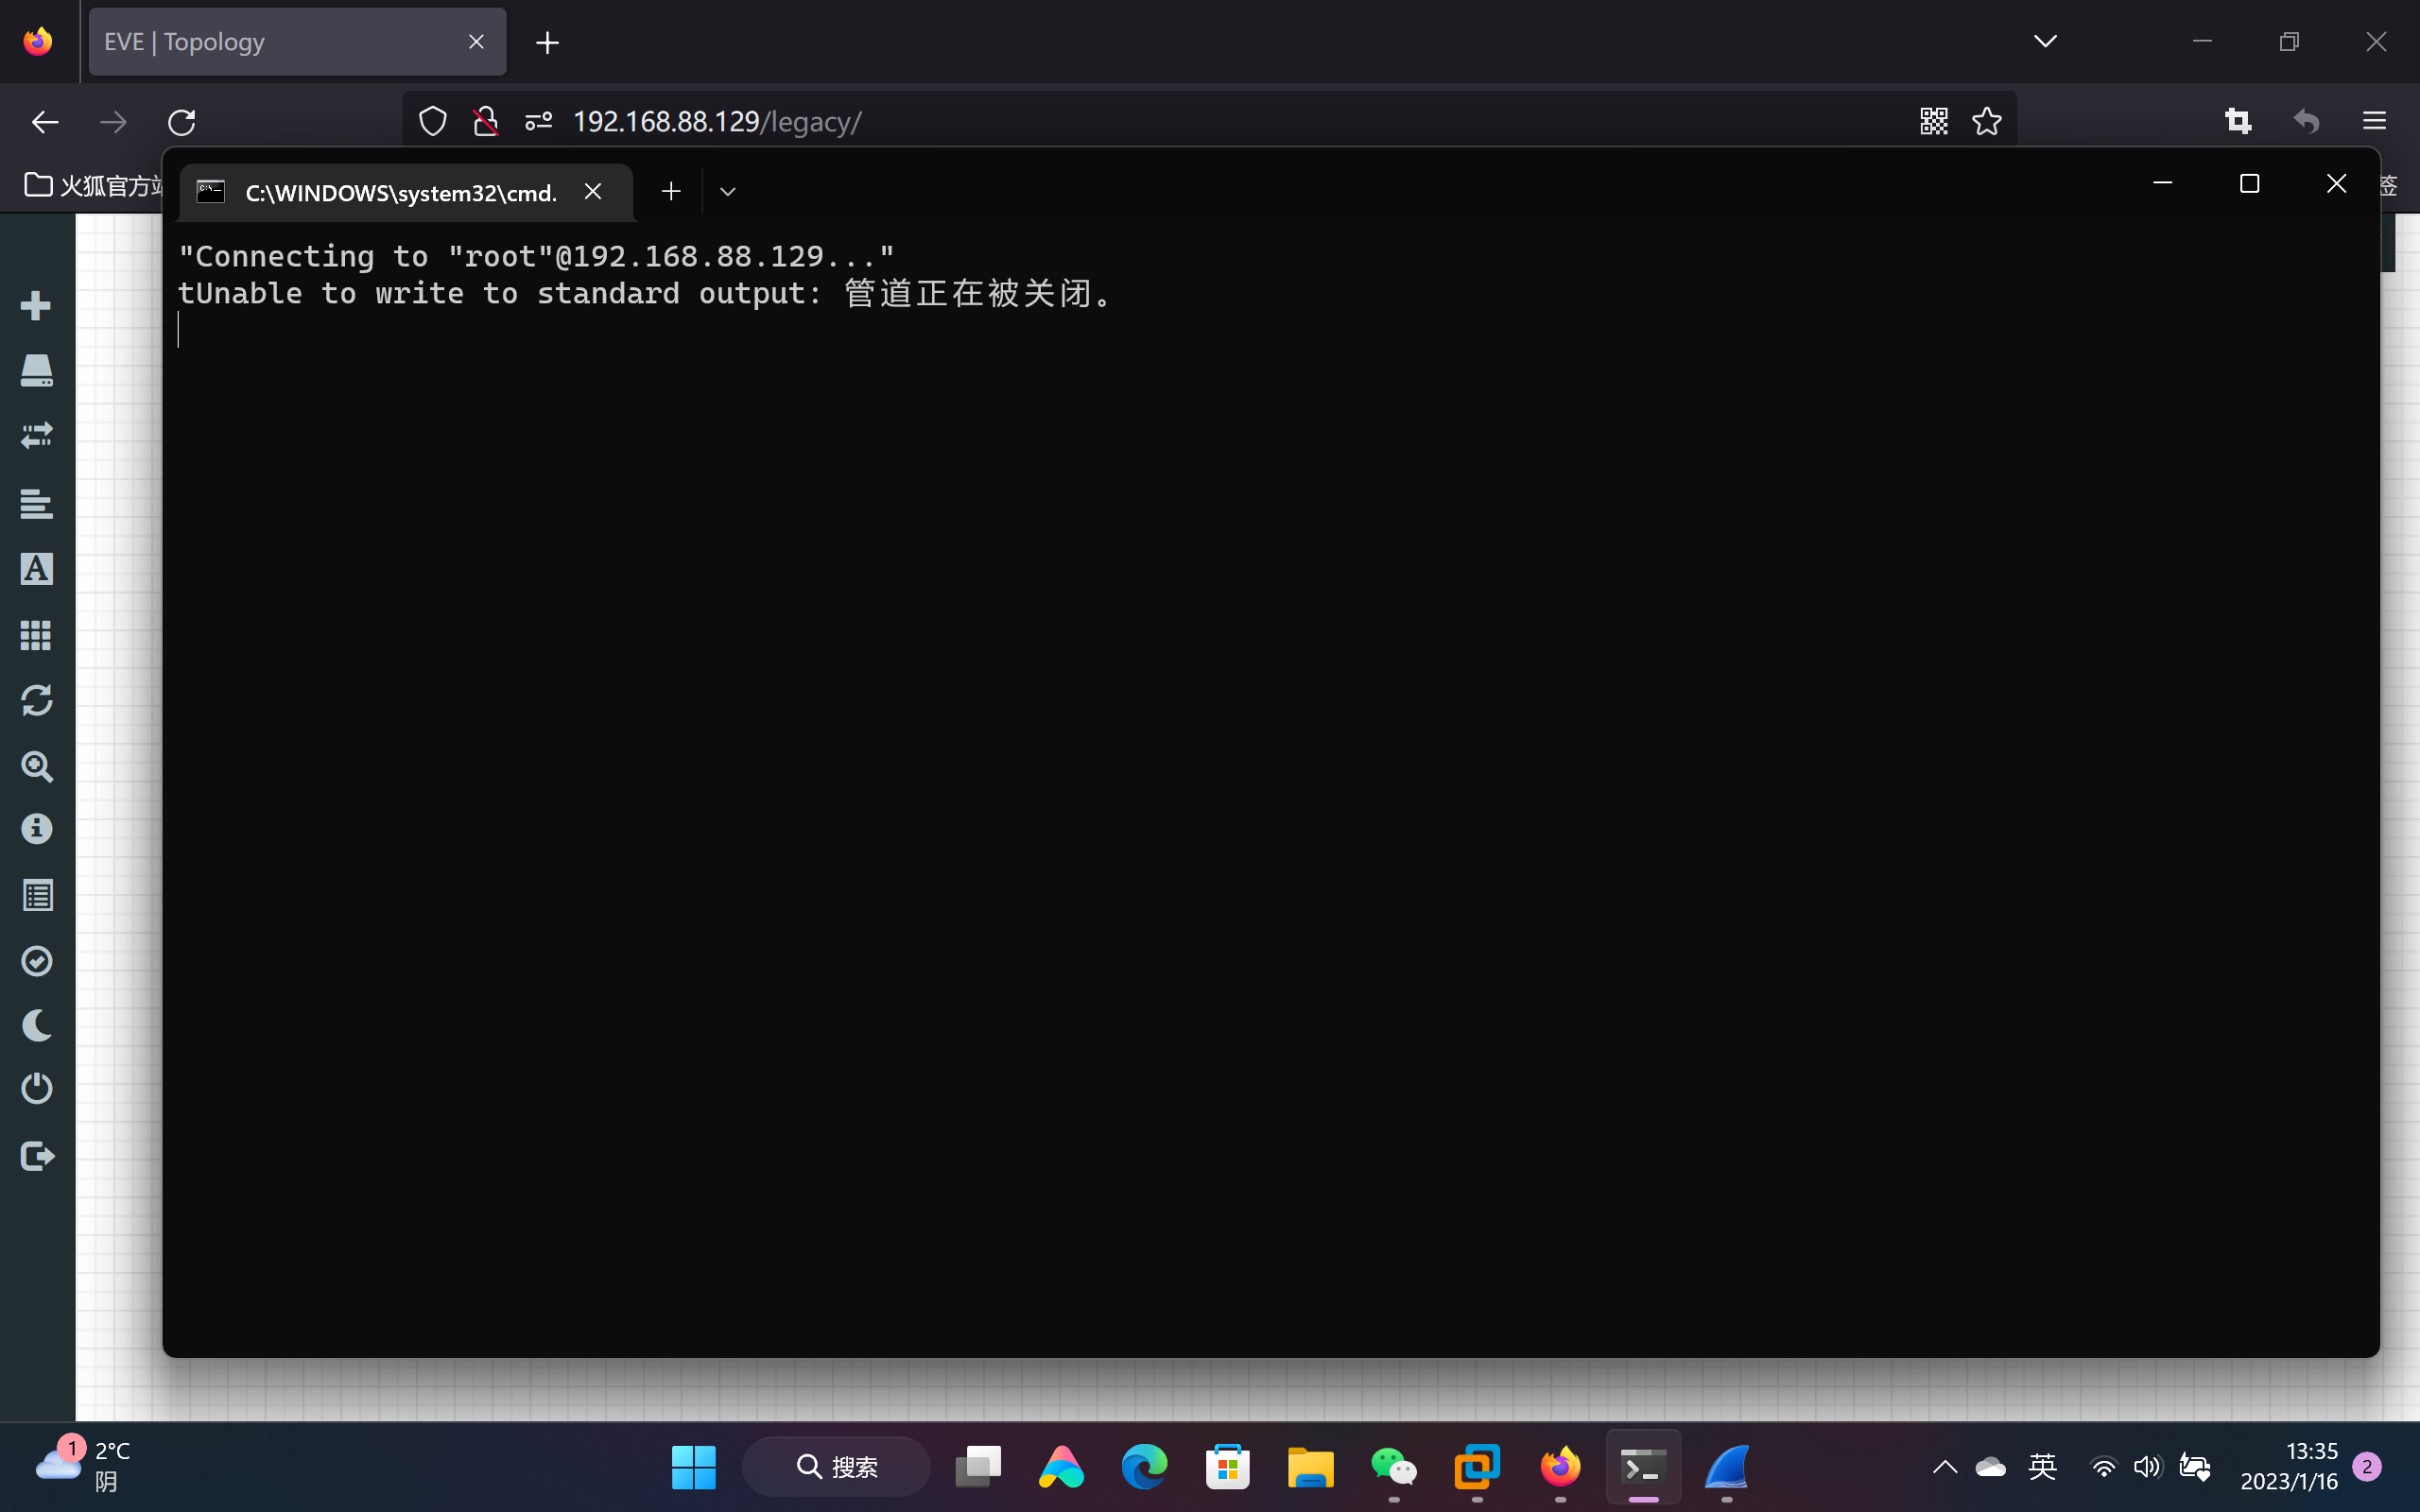Toggle the lock lab checkmark icon
This screenshot has height=1512, width=2420.
coord(36,961)
